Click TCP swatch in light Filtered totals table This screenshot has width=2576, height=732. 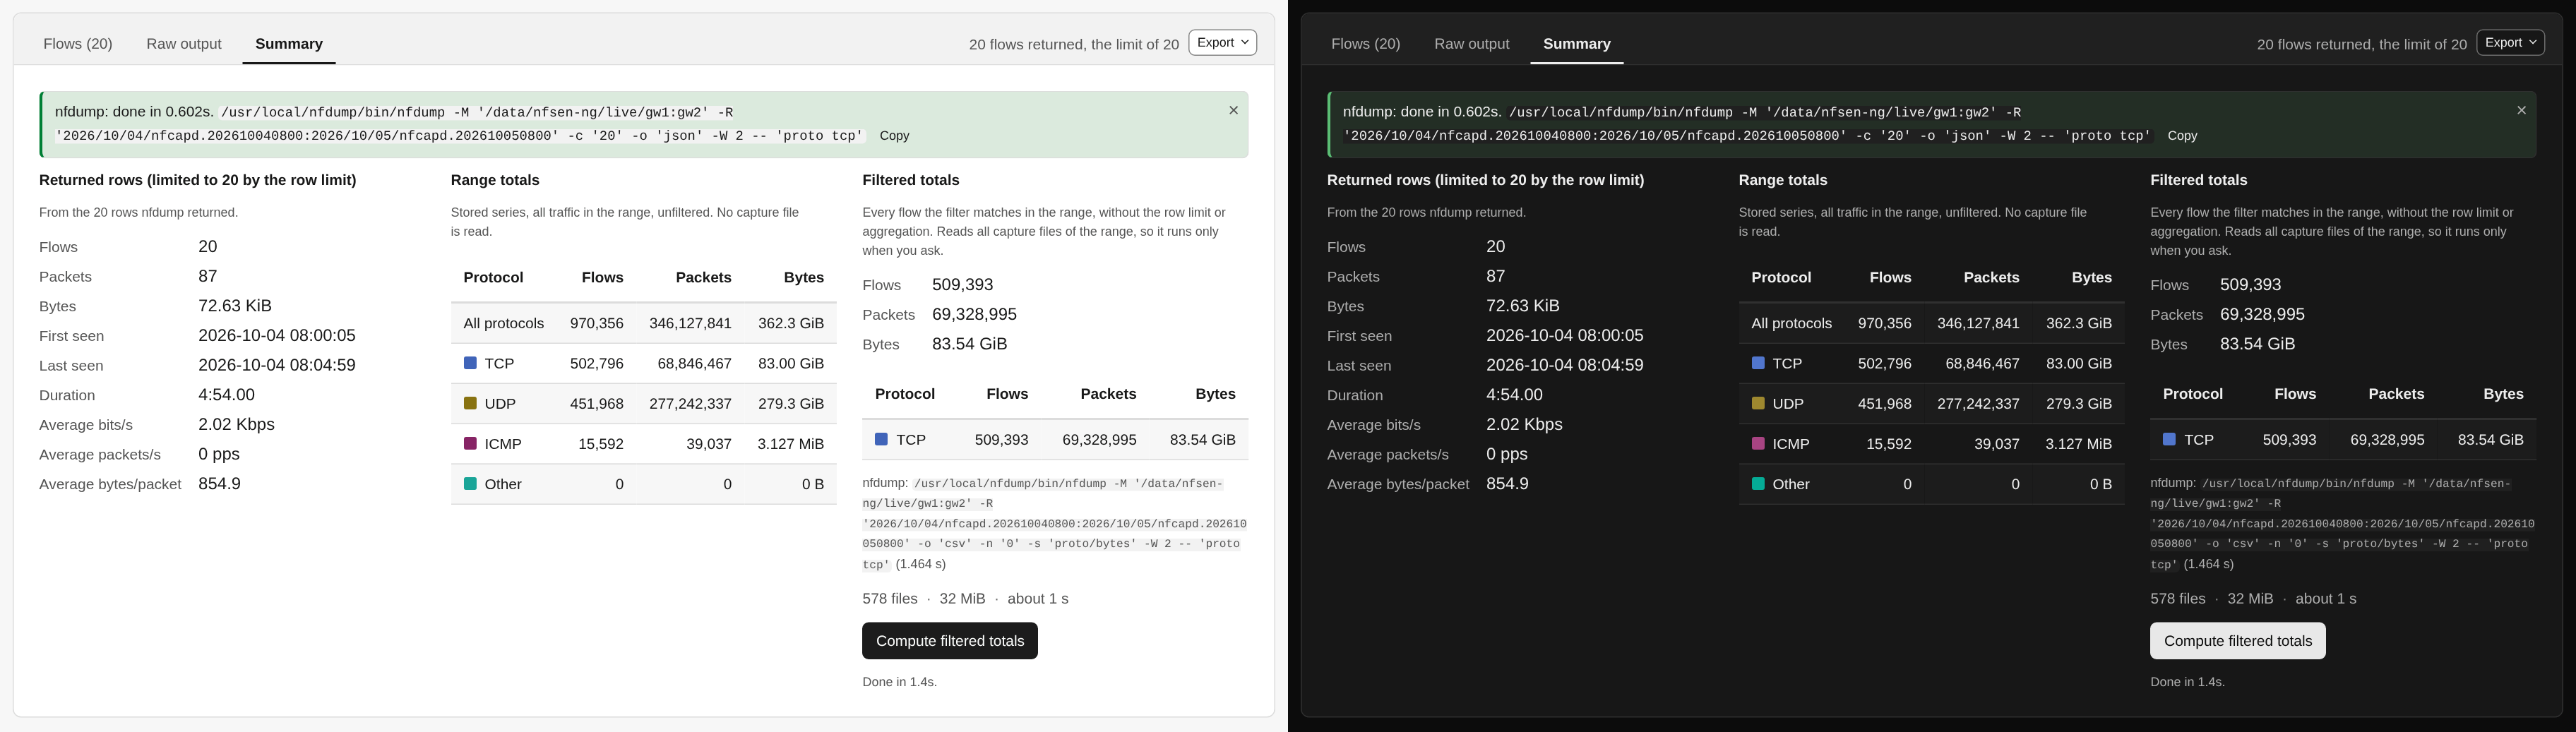[881, 439]
